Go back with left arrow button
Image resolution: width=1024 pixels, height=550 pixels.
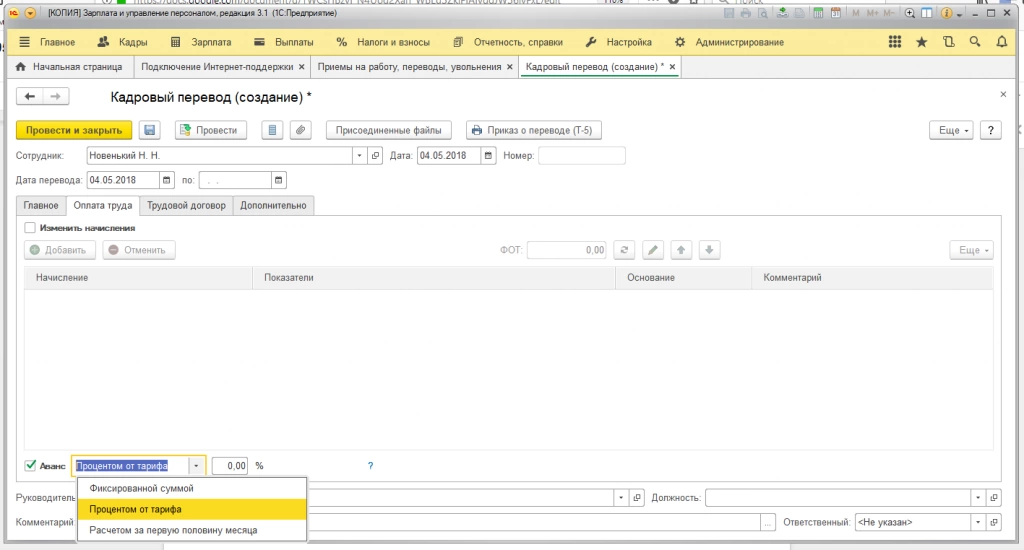pos(29,97)
